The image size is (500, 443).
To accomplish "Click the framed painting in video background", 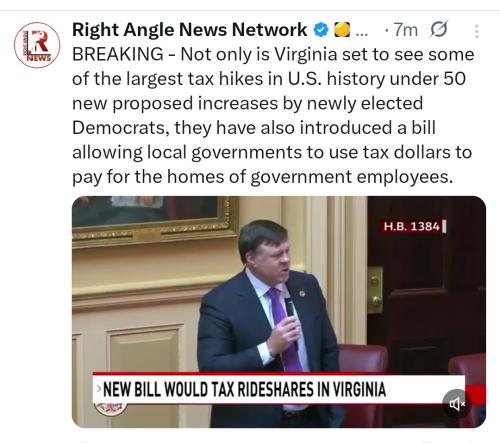I will pyautogui.click(x=155, y=220).
